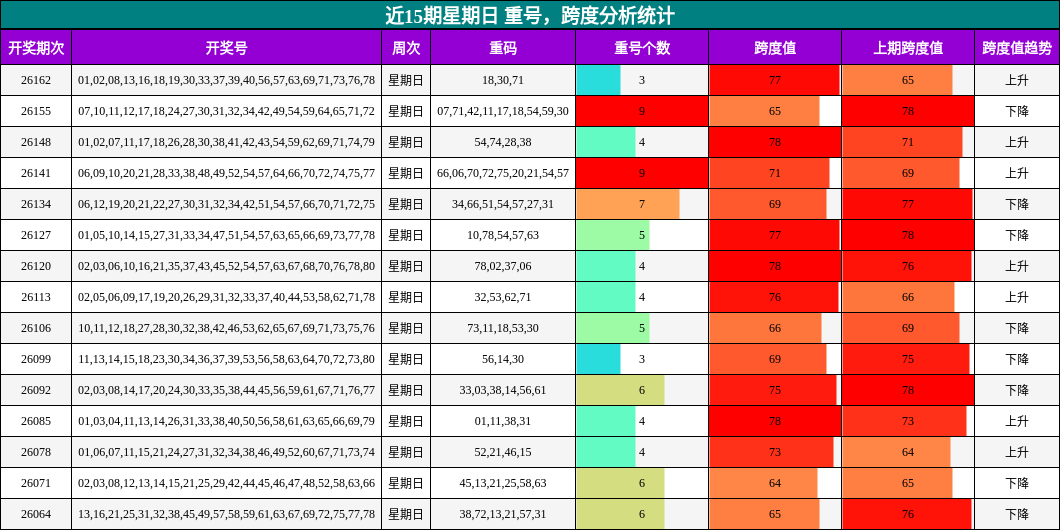Screen dimensions: 1060x530
Task: Select the 下降 trend cell for 26127
Action: coord(1017,235)
